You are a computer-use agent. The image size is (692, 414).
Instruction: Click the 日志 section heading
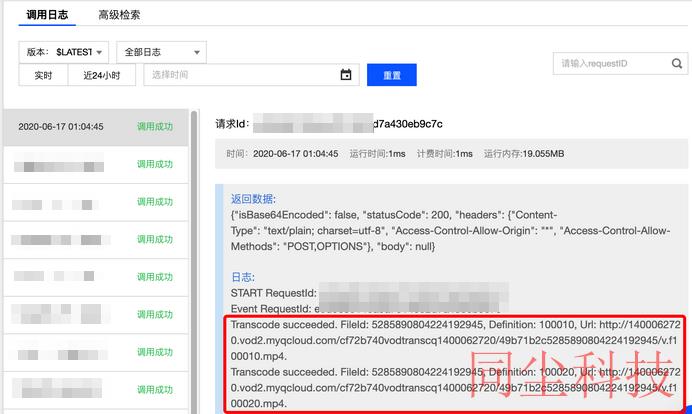pyautogui.click(x=241, y=276)
